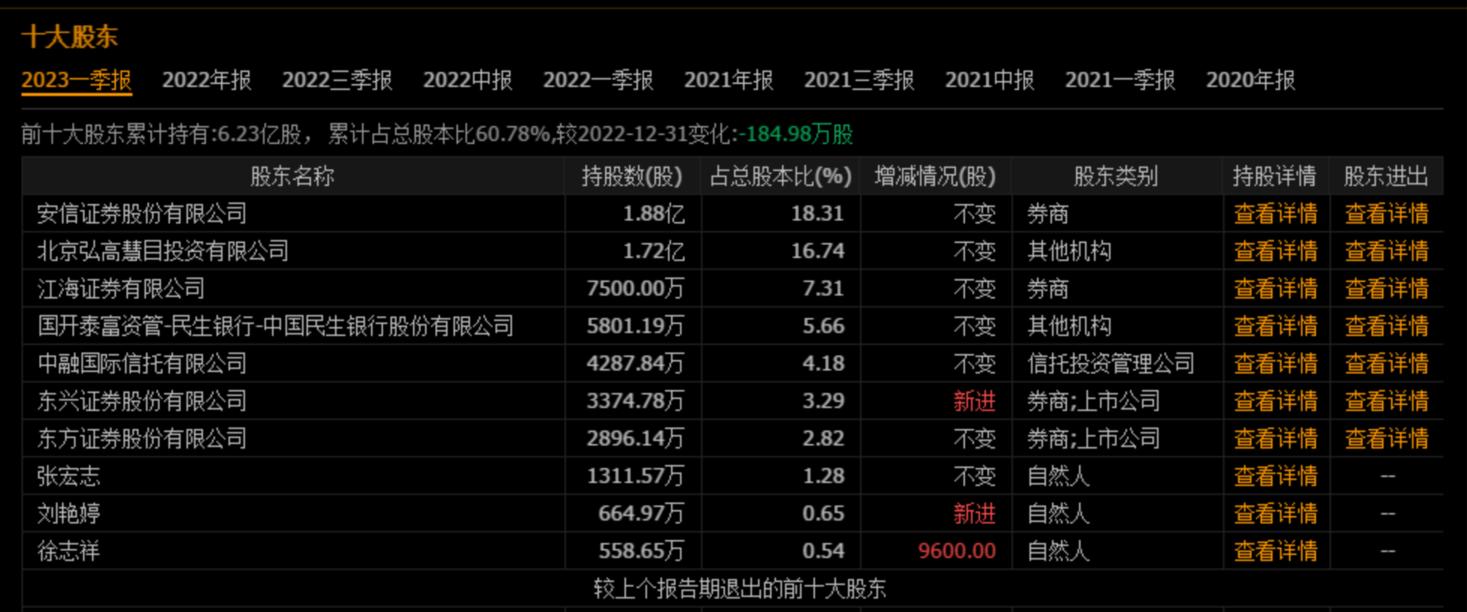This screenshot has height=612, width=1467.
Task: View 股东进出 for 东方证券股份有限公司
Action: [1386, 439]
